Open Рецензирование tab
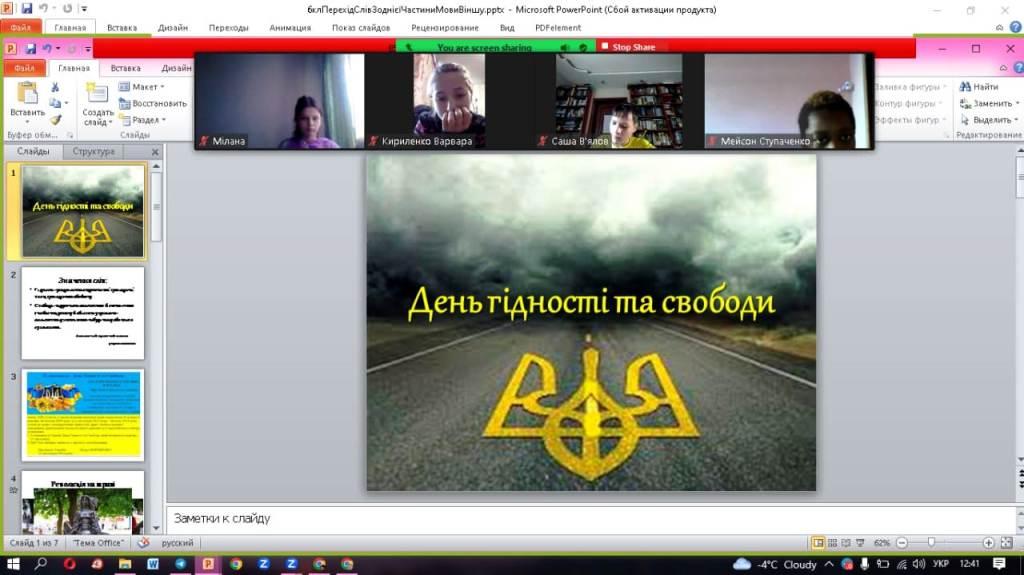 [x=445, y=27]
